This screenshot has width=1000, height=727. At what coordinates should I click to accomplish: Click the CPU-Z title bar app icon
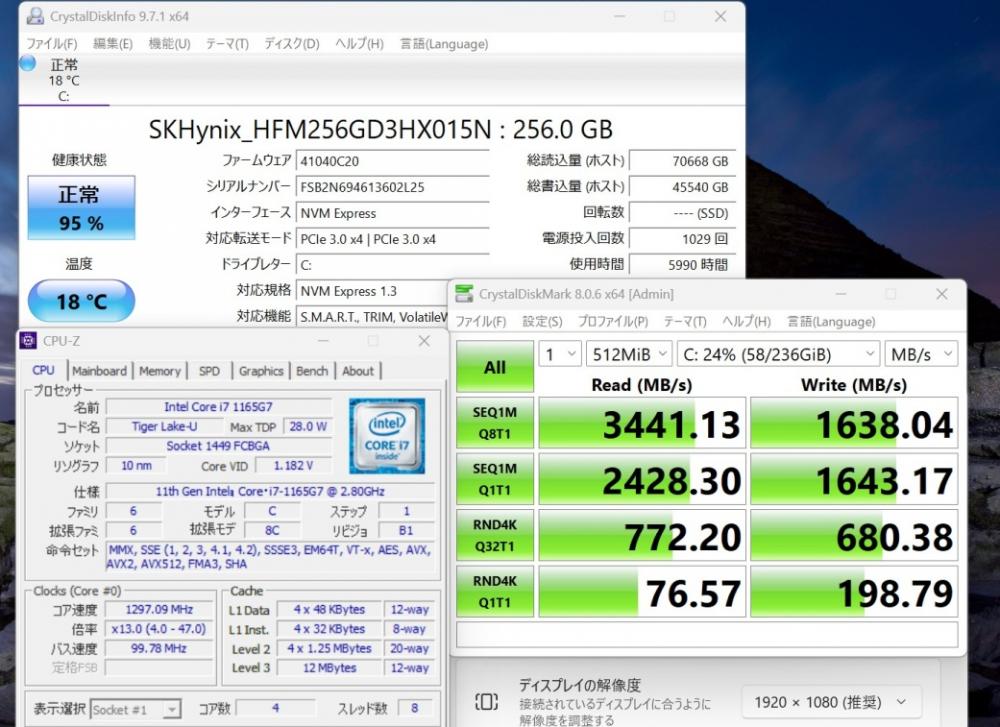28,341
